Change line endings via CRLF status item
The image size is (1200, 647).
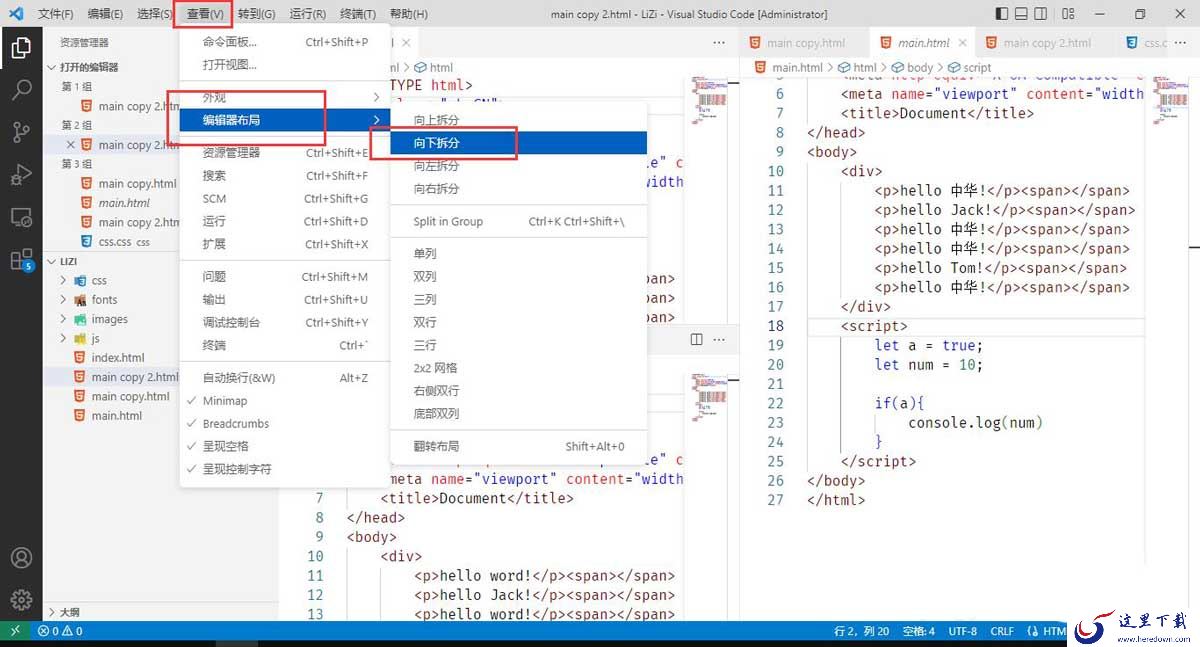1002,631
